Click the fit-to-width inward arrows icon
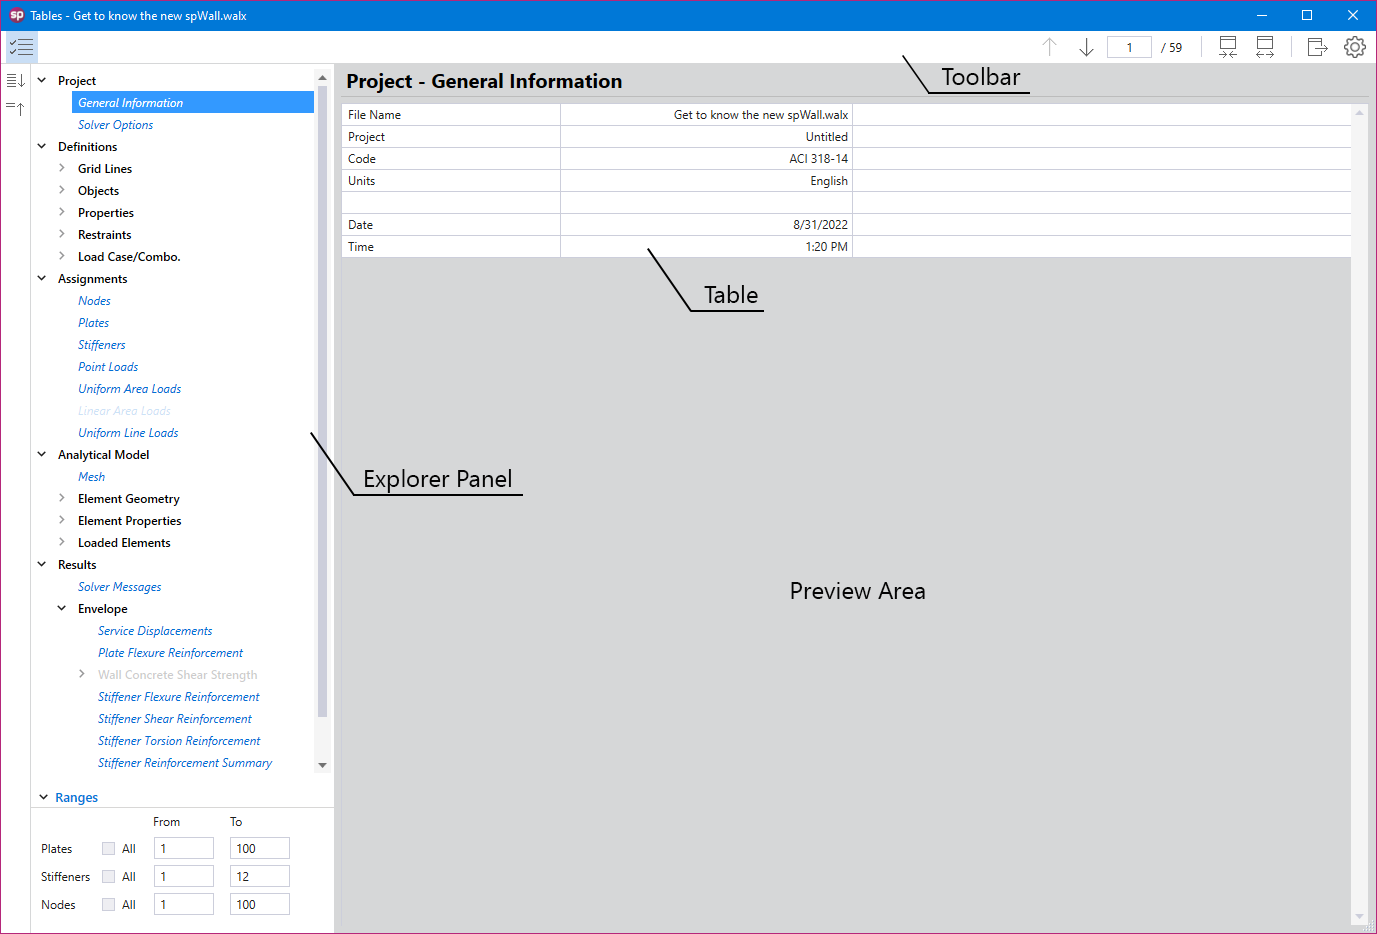This screenshot has width=1377, height=934. tap(1228, 47)
